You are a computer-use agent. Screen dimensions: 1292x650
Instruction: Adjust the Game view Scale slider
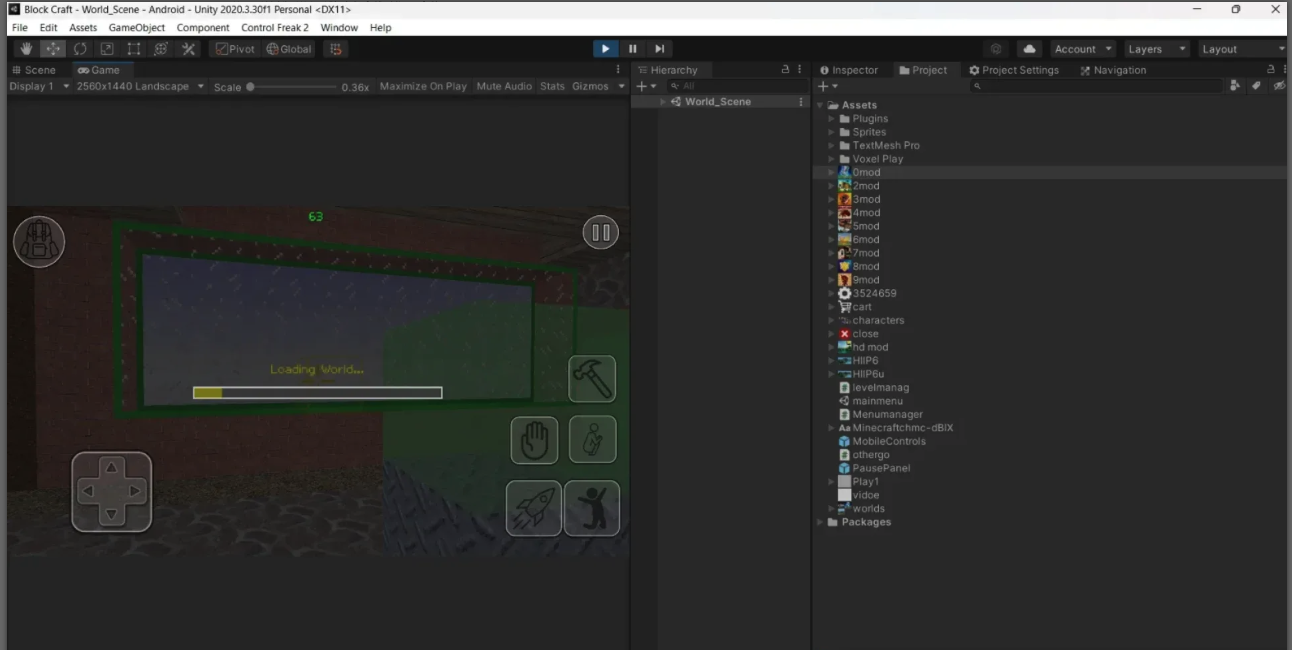coord(290,87)
